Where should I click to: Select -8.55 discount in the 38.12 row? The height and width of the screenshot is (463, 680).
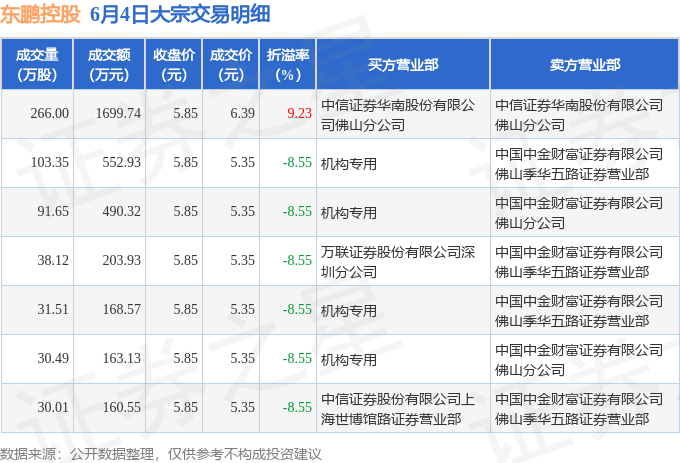tap(297, 260)
